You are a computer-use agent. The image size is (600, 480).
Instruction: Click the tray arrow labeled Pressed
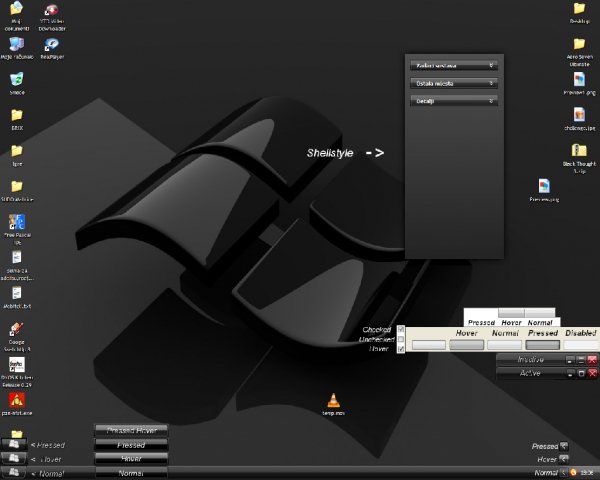(x=564, y=446)
